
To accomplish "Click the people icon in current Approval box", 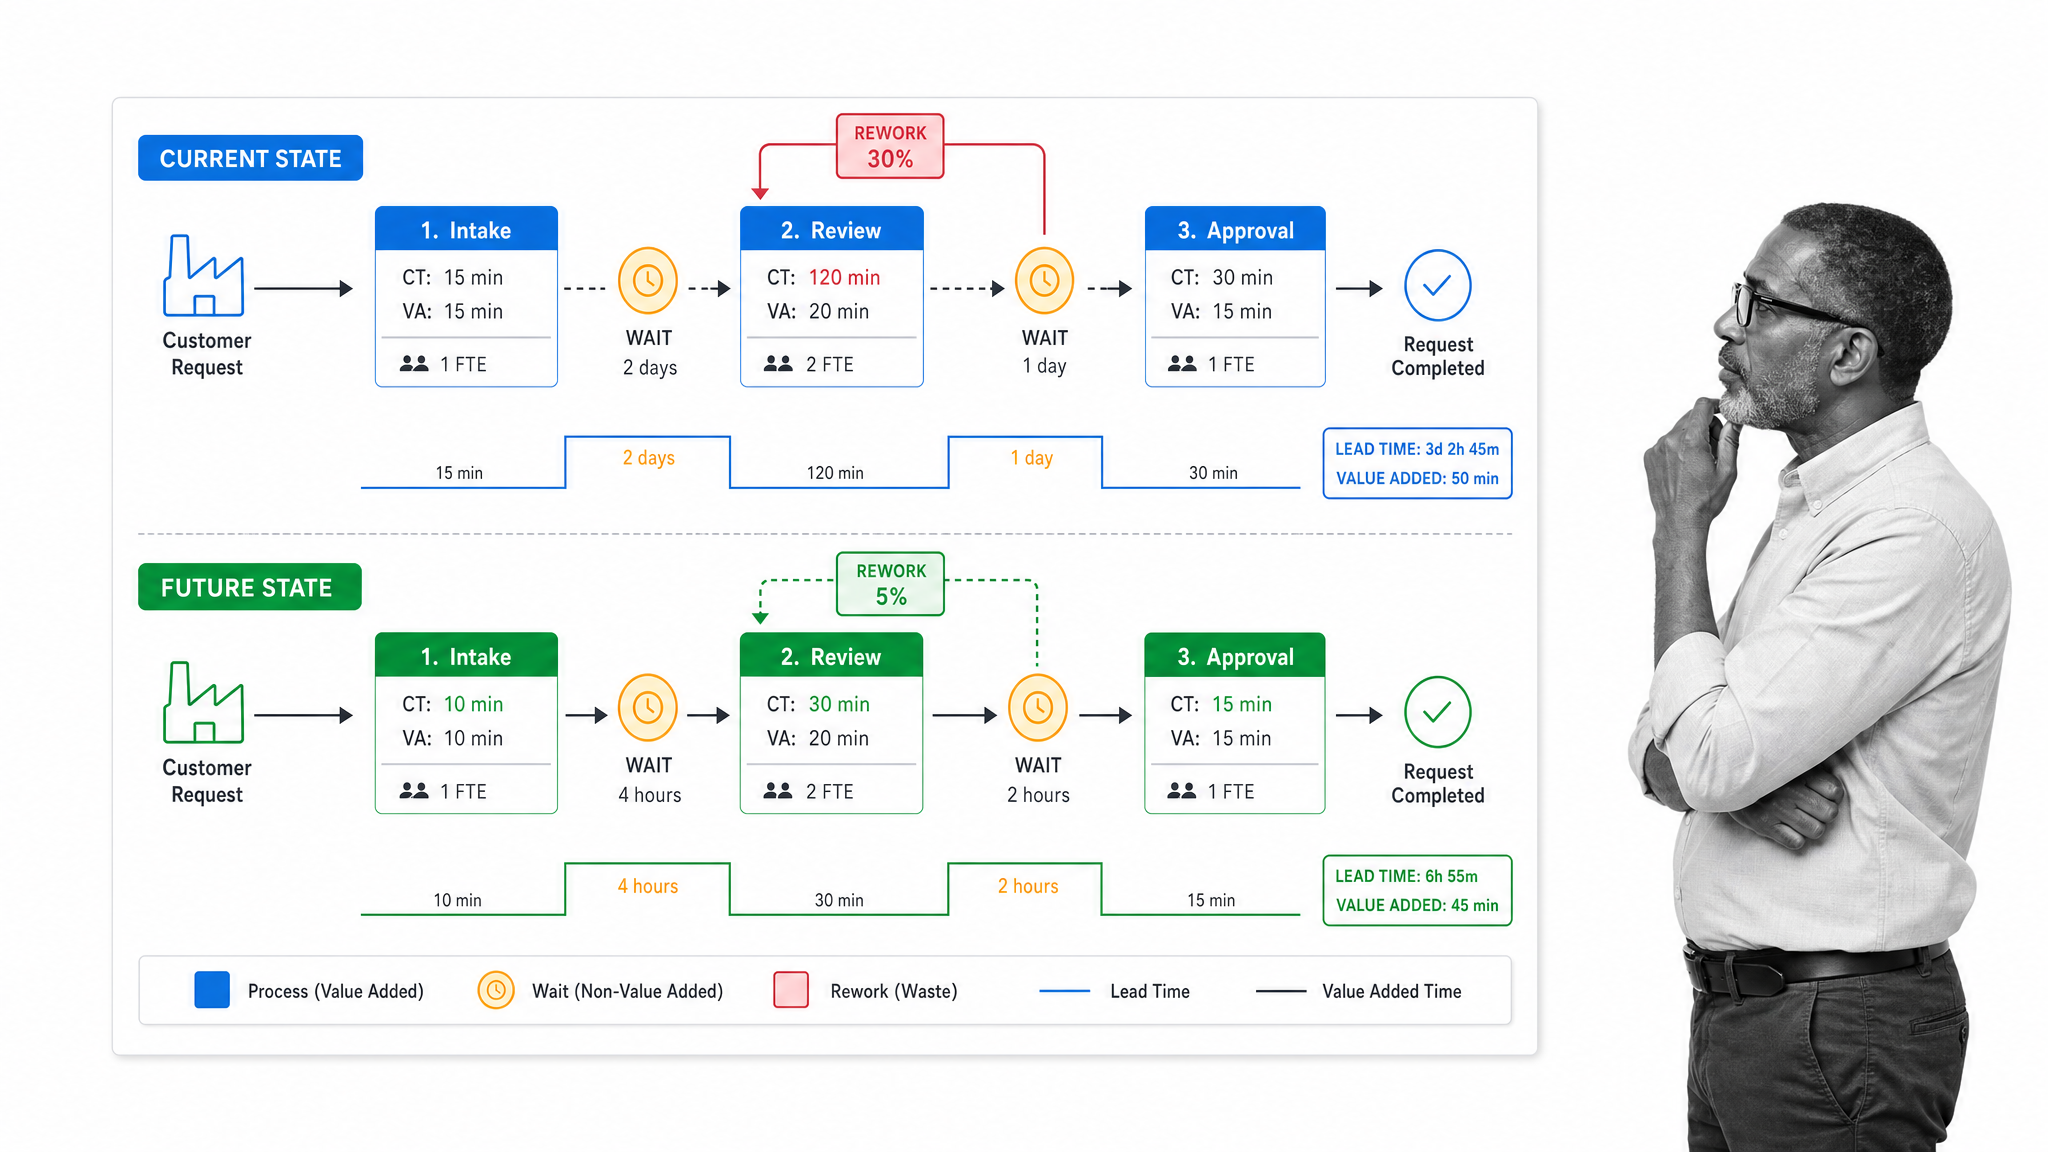I will [x=1182, y=364].
